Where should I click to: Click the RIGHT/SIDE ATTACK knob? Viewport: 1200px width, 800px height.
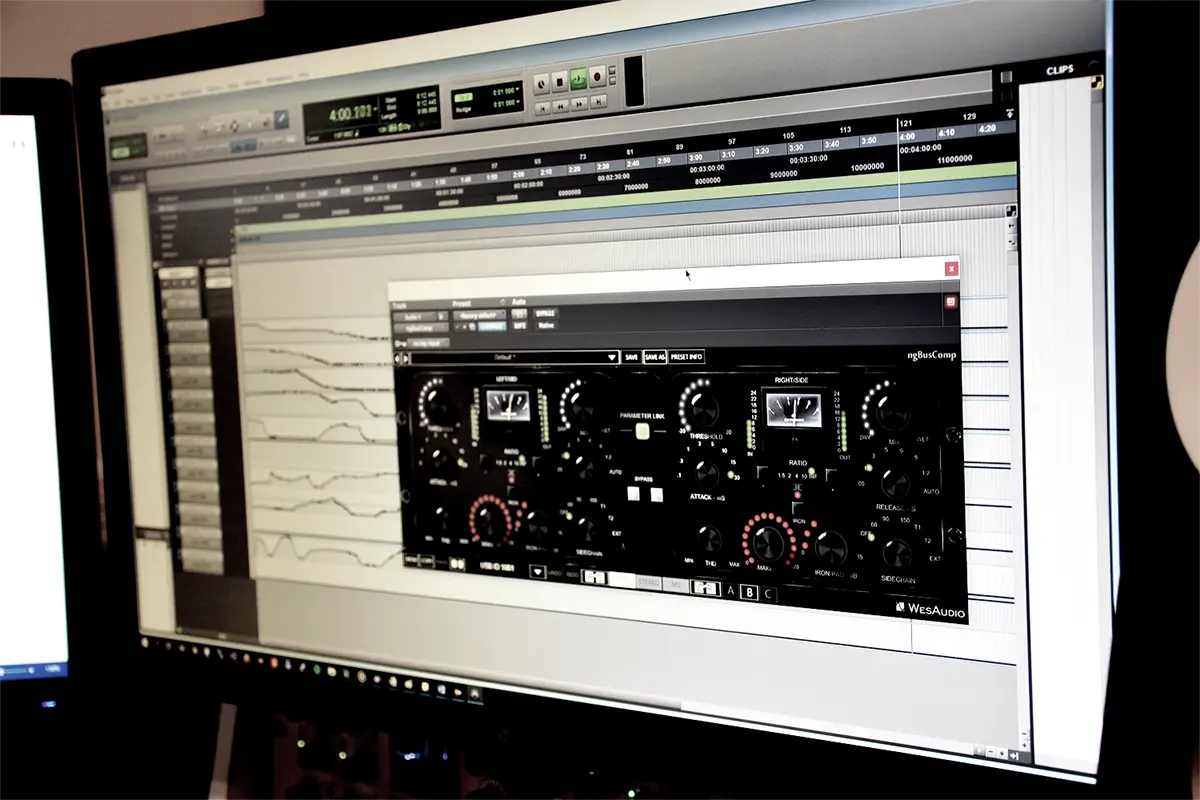pyautogui.click(x=707, y=473)
